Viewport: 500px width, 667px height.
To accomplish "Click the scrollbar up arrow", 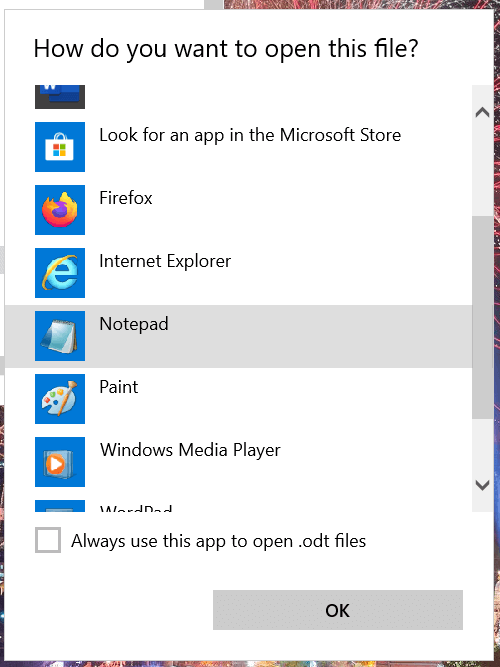I will [482, 112].
